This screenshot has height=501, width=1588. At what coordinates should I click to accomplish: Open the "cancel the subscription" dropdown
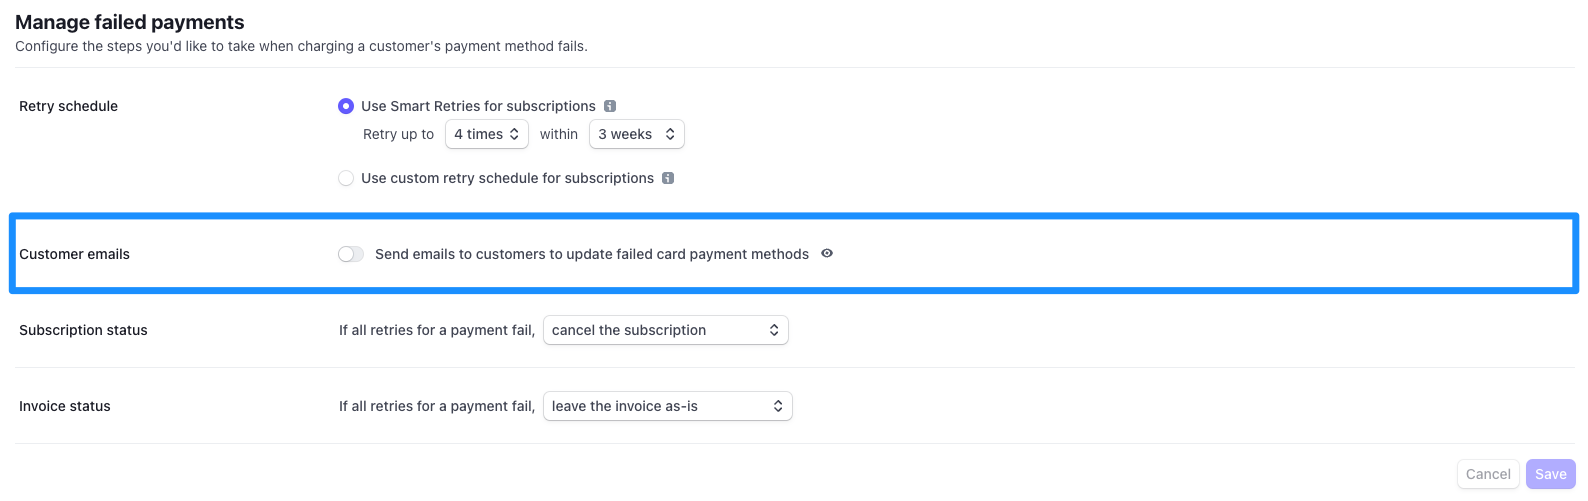[665, 330]
